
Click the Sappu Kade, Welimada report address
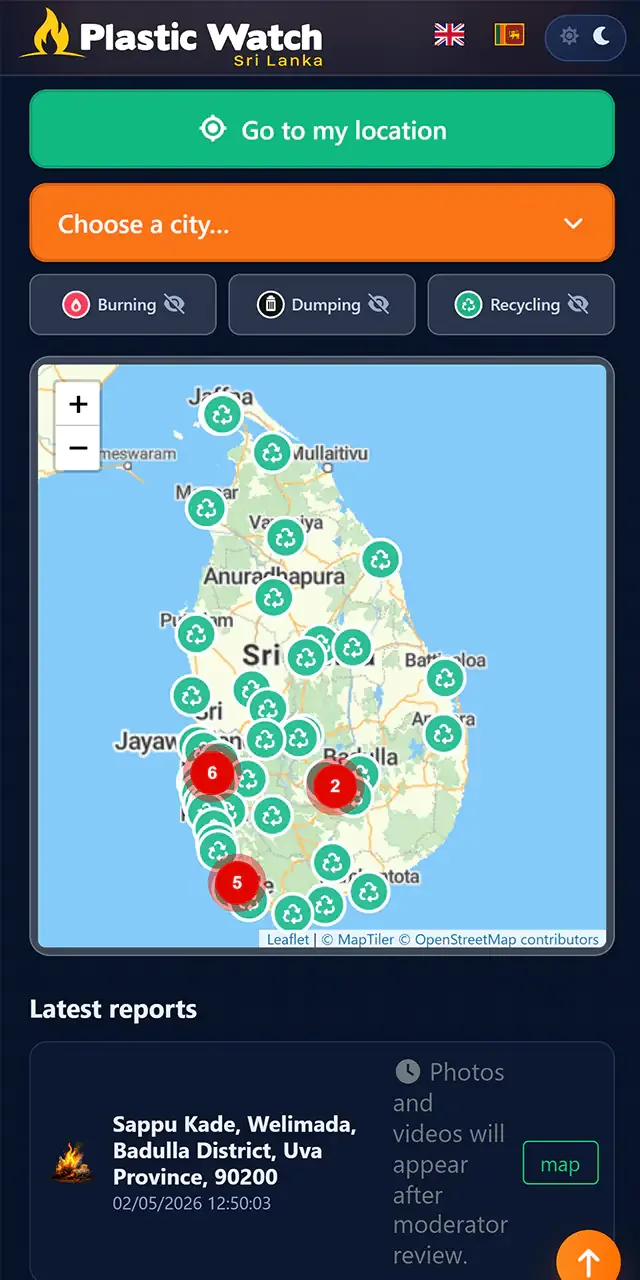[x=235, y=1151]
